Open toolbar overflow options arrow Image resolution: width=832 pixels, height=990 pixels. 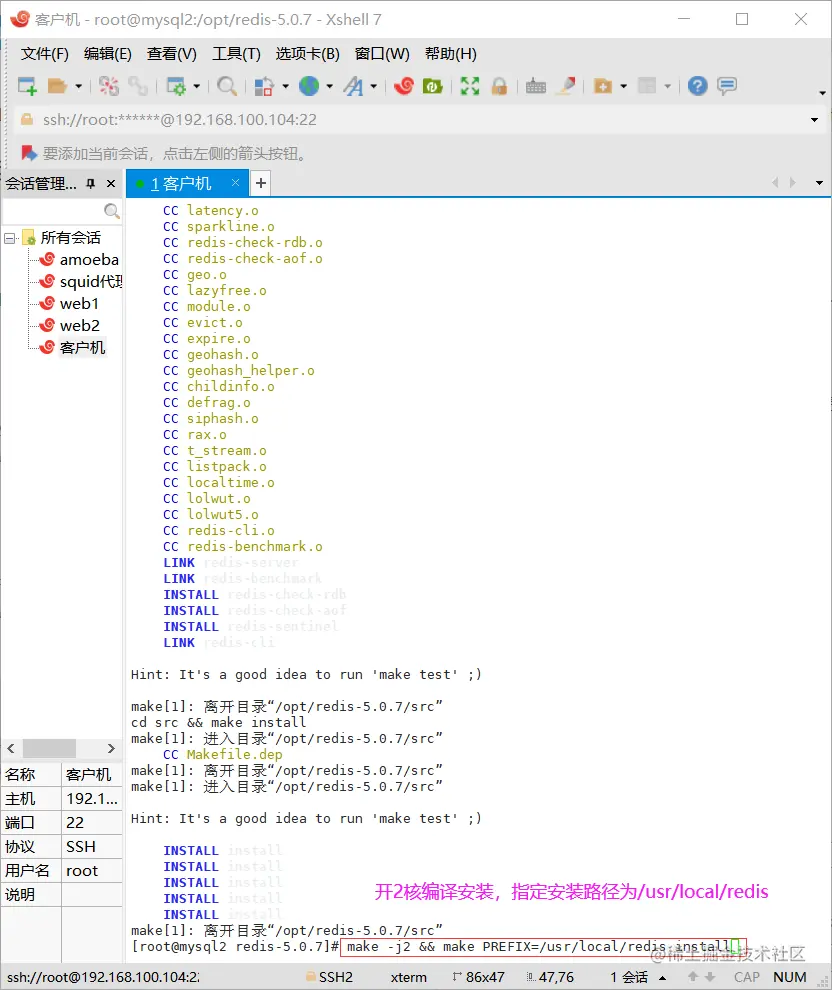(822, 93)
